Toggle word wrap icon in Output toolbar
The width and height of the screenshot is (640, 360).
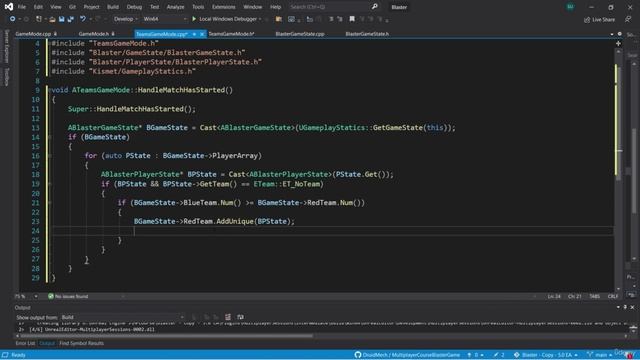point(240,317)
